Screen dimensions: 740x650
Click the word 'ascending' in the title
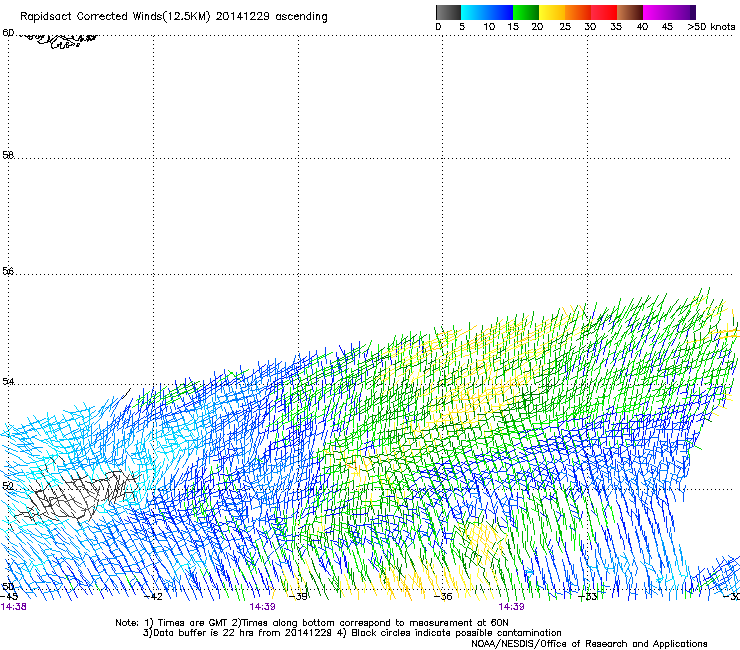point(301,17)
